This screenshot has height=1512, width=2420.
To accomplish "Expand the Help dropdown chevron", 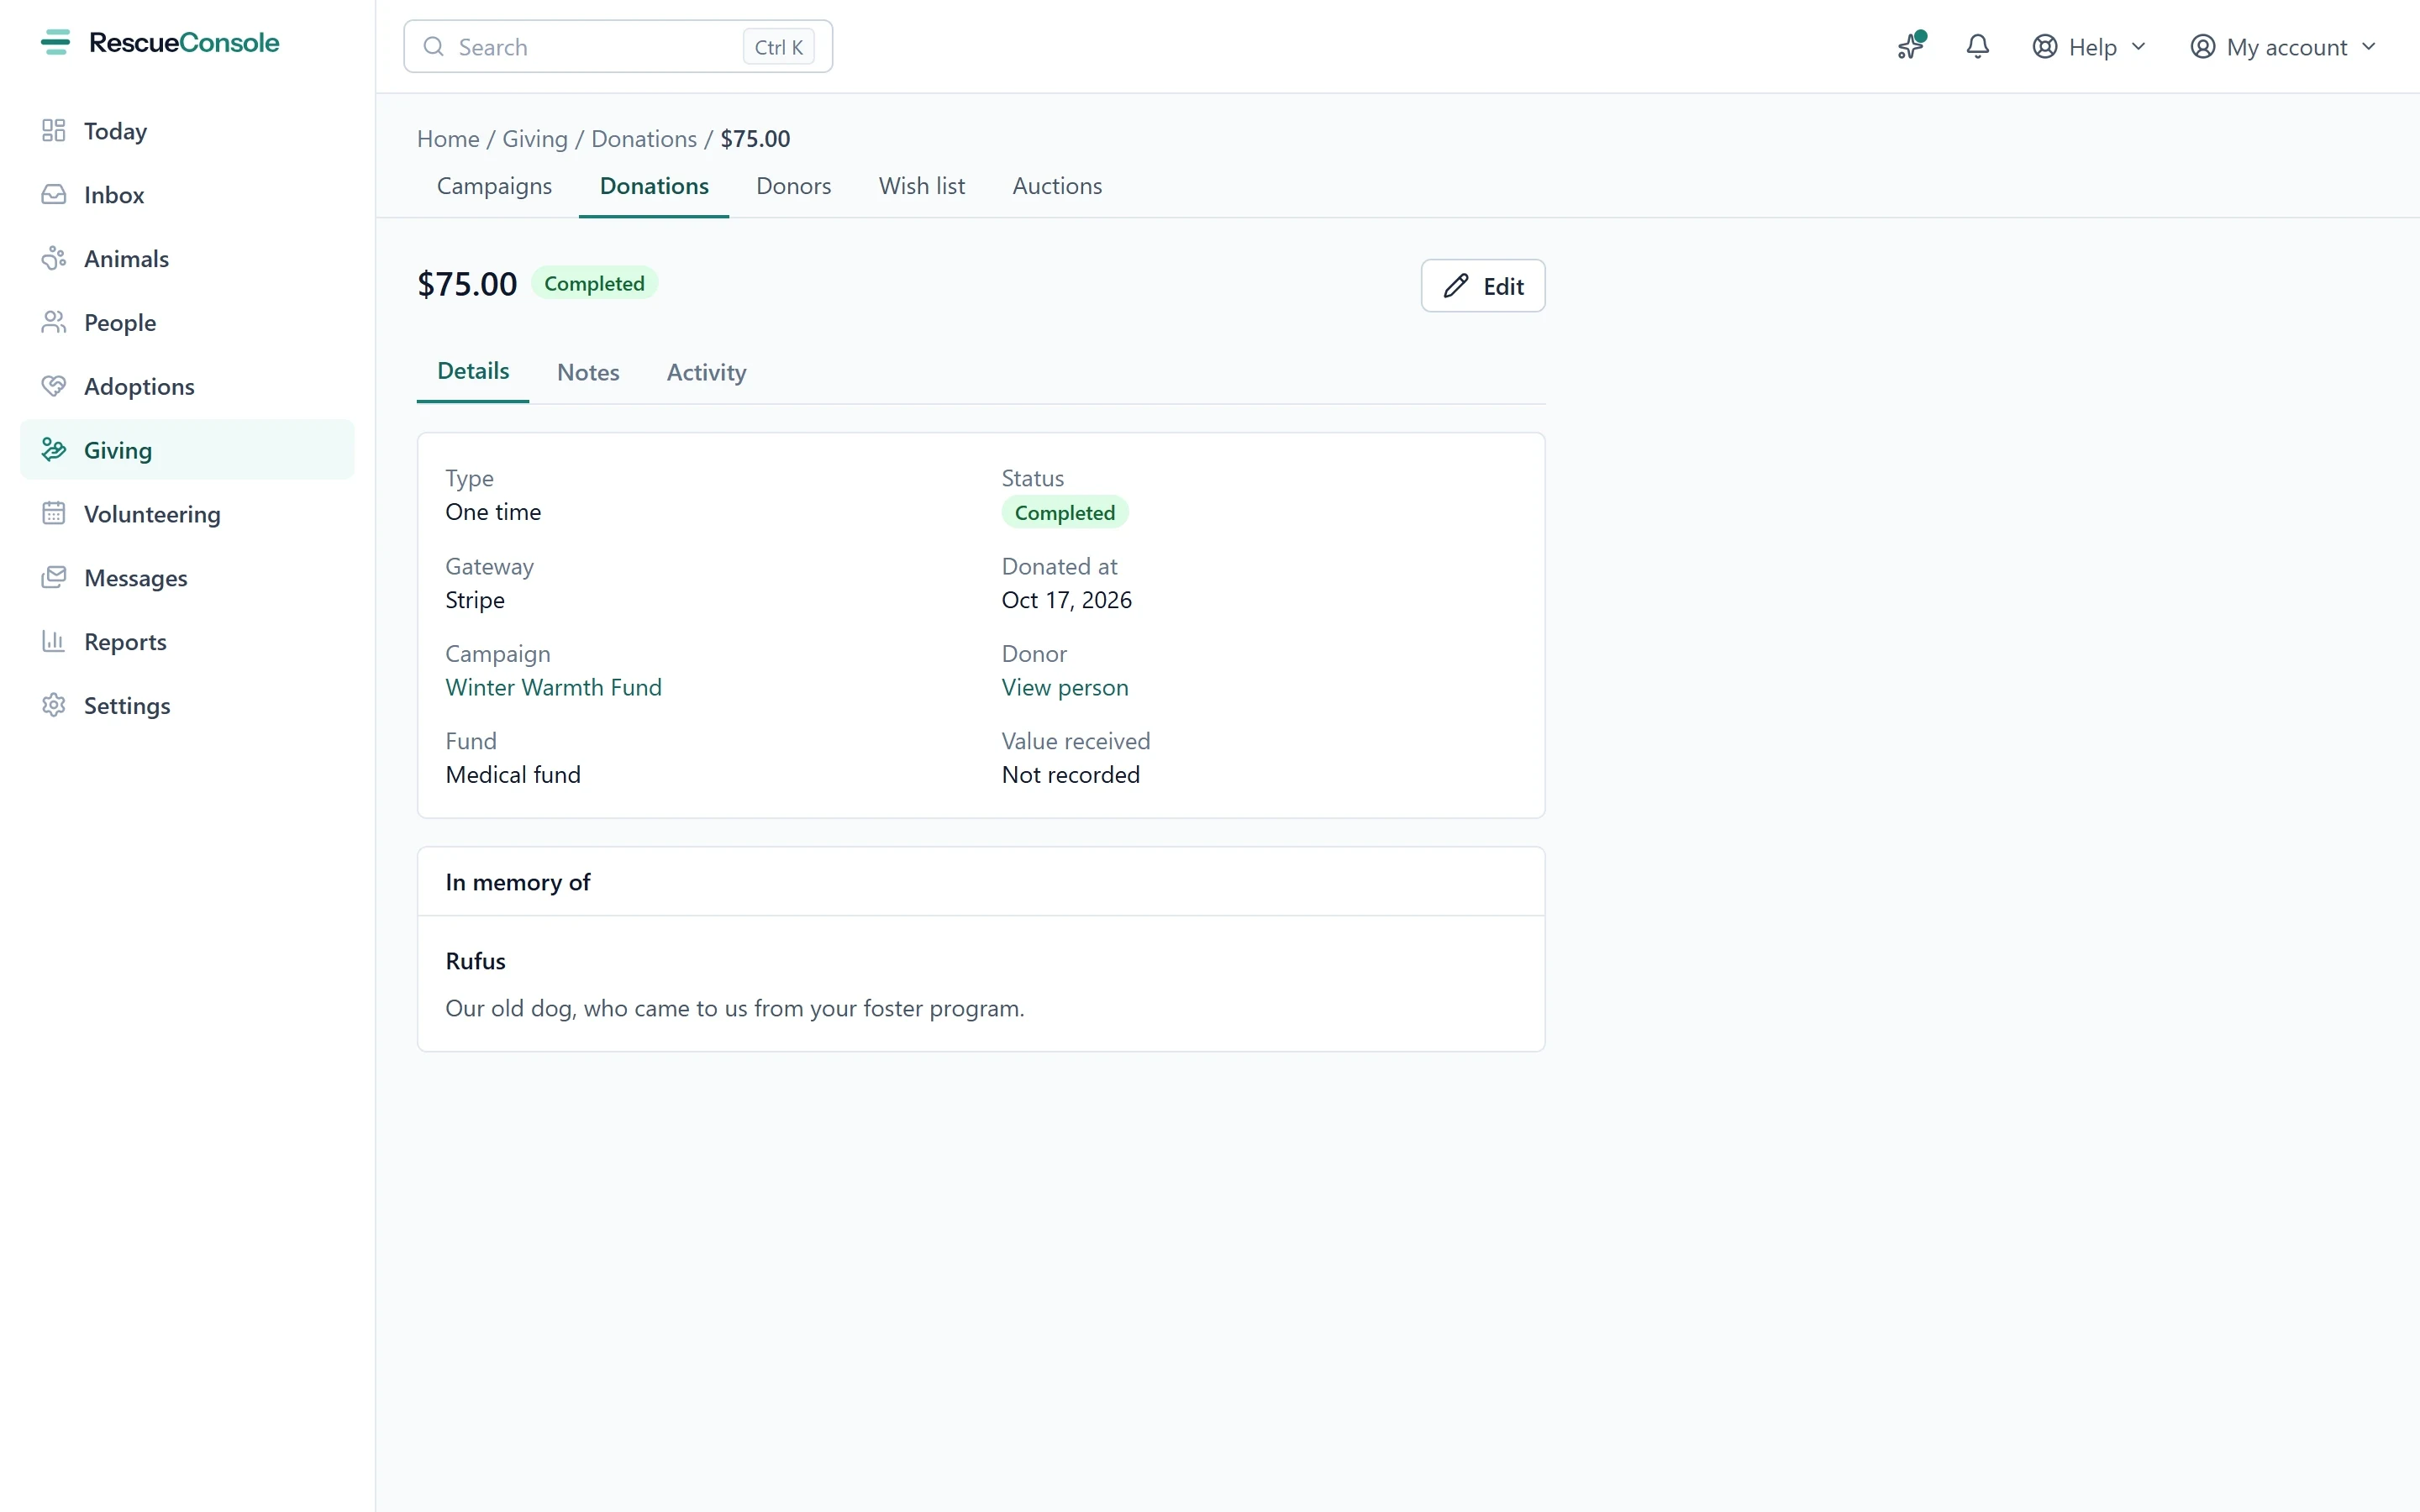I will tap(2139, 47).
